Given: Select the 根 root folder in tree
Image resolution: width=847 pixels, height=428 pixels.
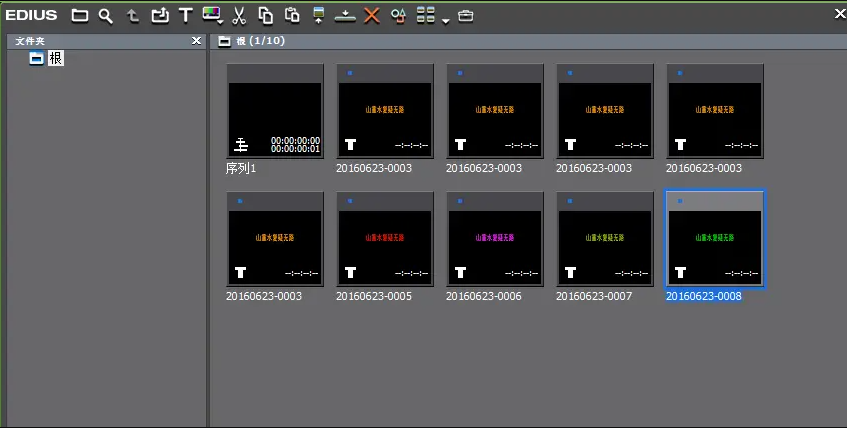Looking at the screenshot, I should [56, 58].
